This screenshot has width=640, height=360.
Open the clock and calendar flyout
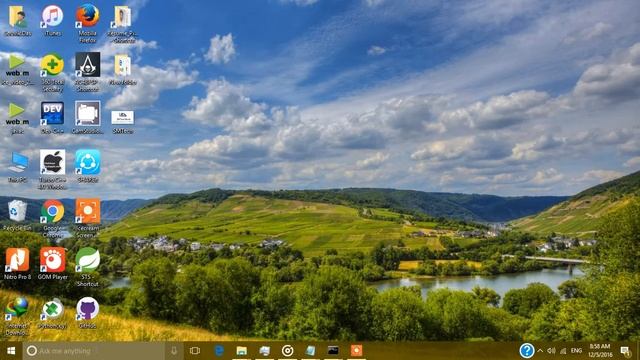click(x=601, y=351)
